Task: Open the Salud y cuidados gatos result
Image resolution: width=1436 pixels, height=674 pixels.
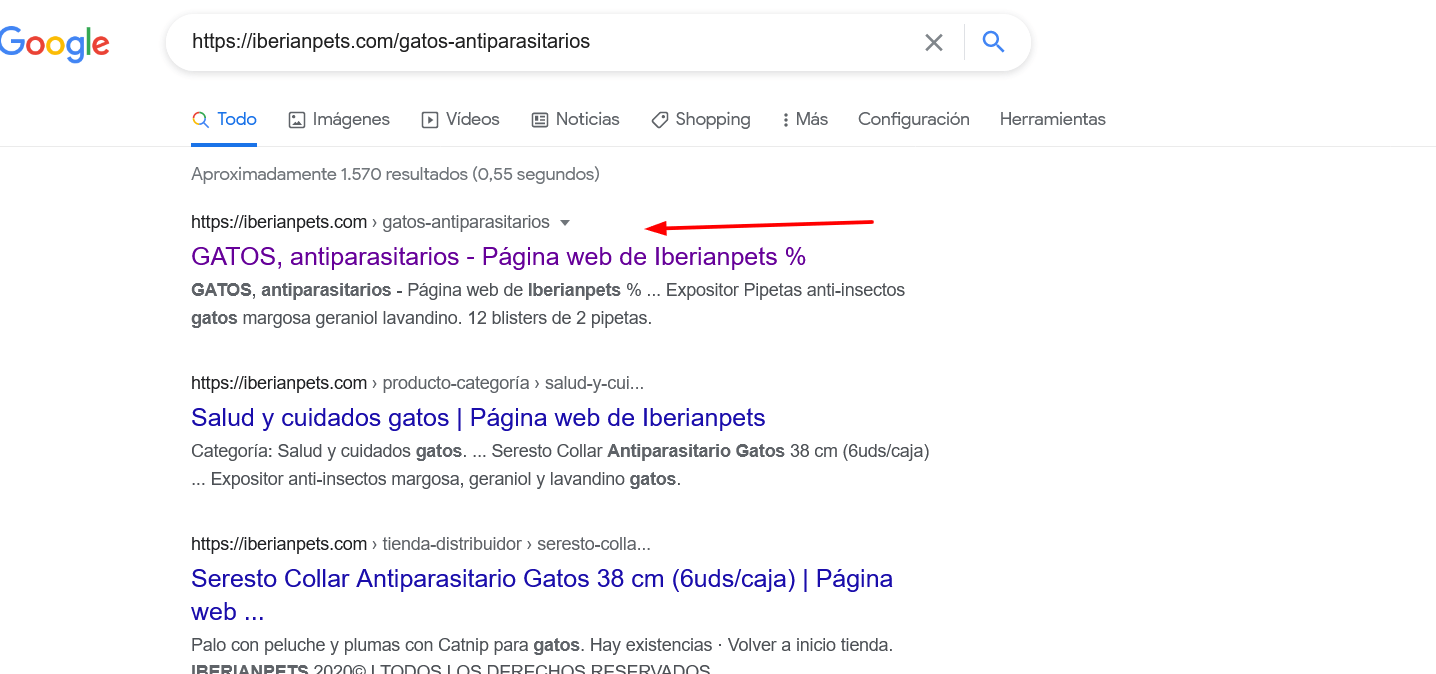Action: coord(478,417)
